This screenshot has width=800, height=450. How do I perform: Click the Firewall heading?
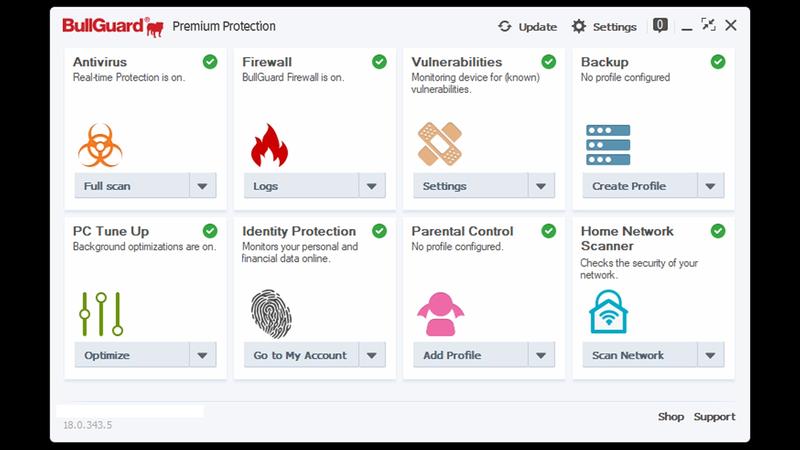coord(267,62)
